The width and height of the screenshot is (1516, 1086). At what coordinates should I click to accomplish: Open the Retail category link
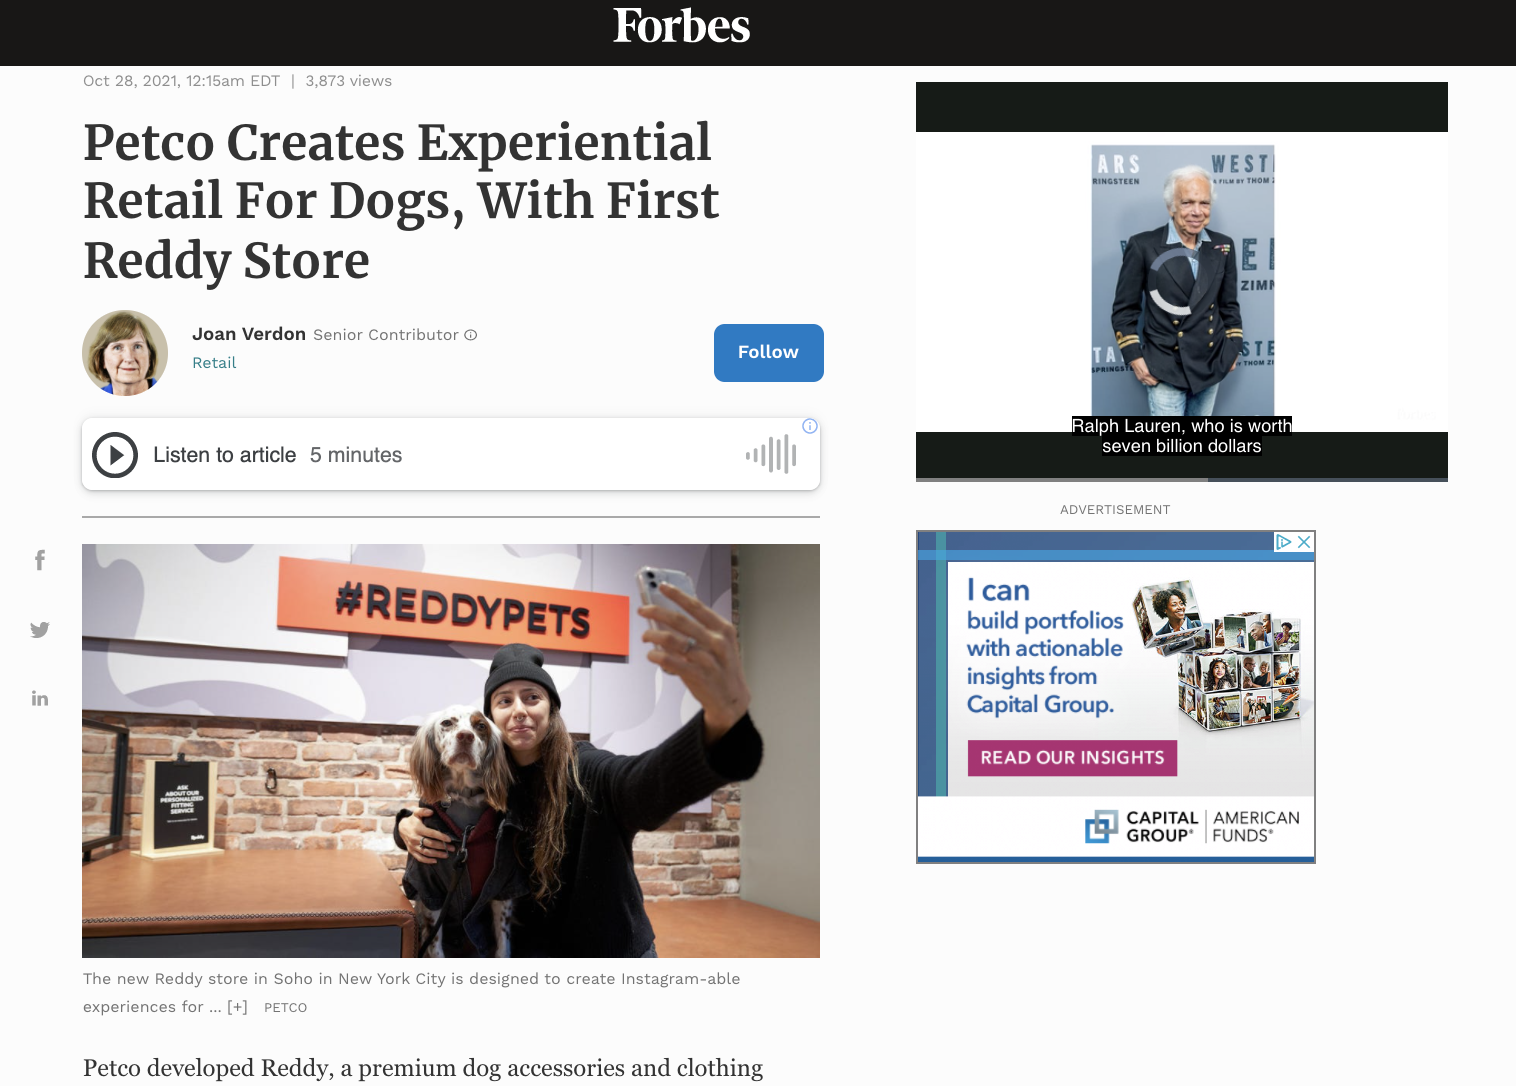click(214, 363)
